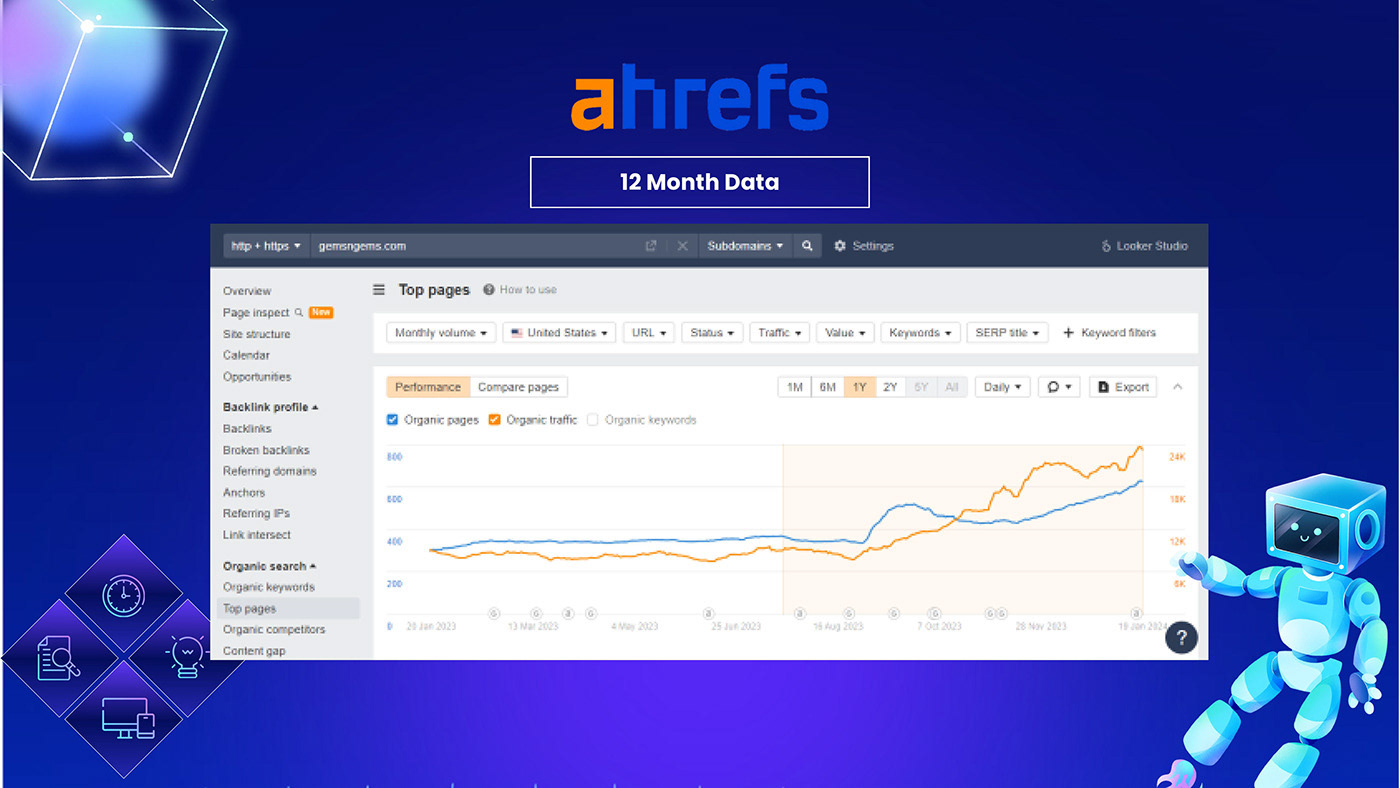Viewport: 1400px width, 788px height.
Task: Open the Traffic filter dropdown
Action: pos(780,333)
